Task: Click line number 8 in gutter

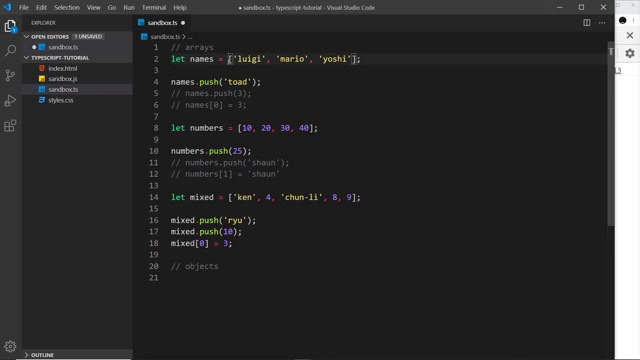Action: tap(156, 128)
